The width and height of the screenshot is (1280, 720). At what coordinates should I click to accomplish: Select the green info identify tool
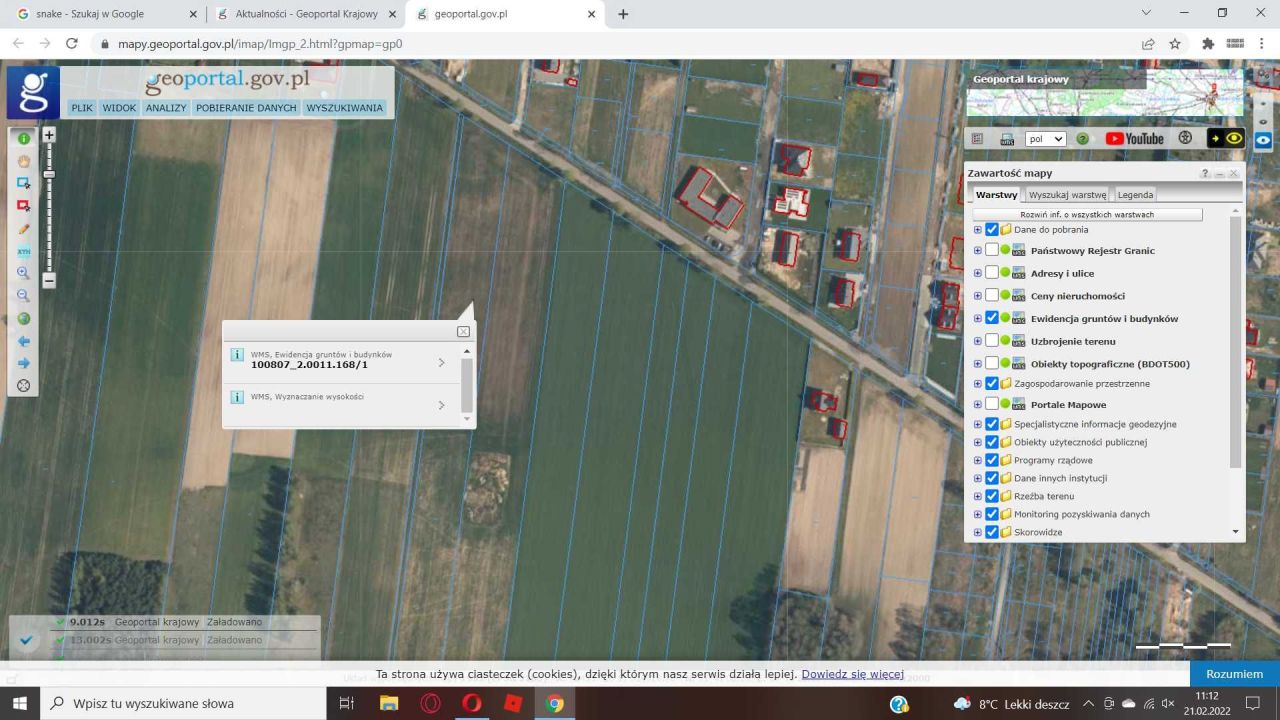click(24, 139)
